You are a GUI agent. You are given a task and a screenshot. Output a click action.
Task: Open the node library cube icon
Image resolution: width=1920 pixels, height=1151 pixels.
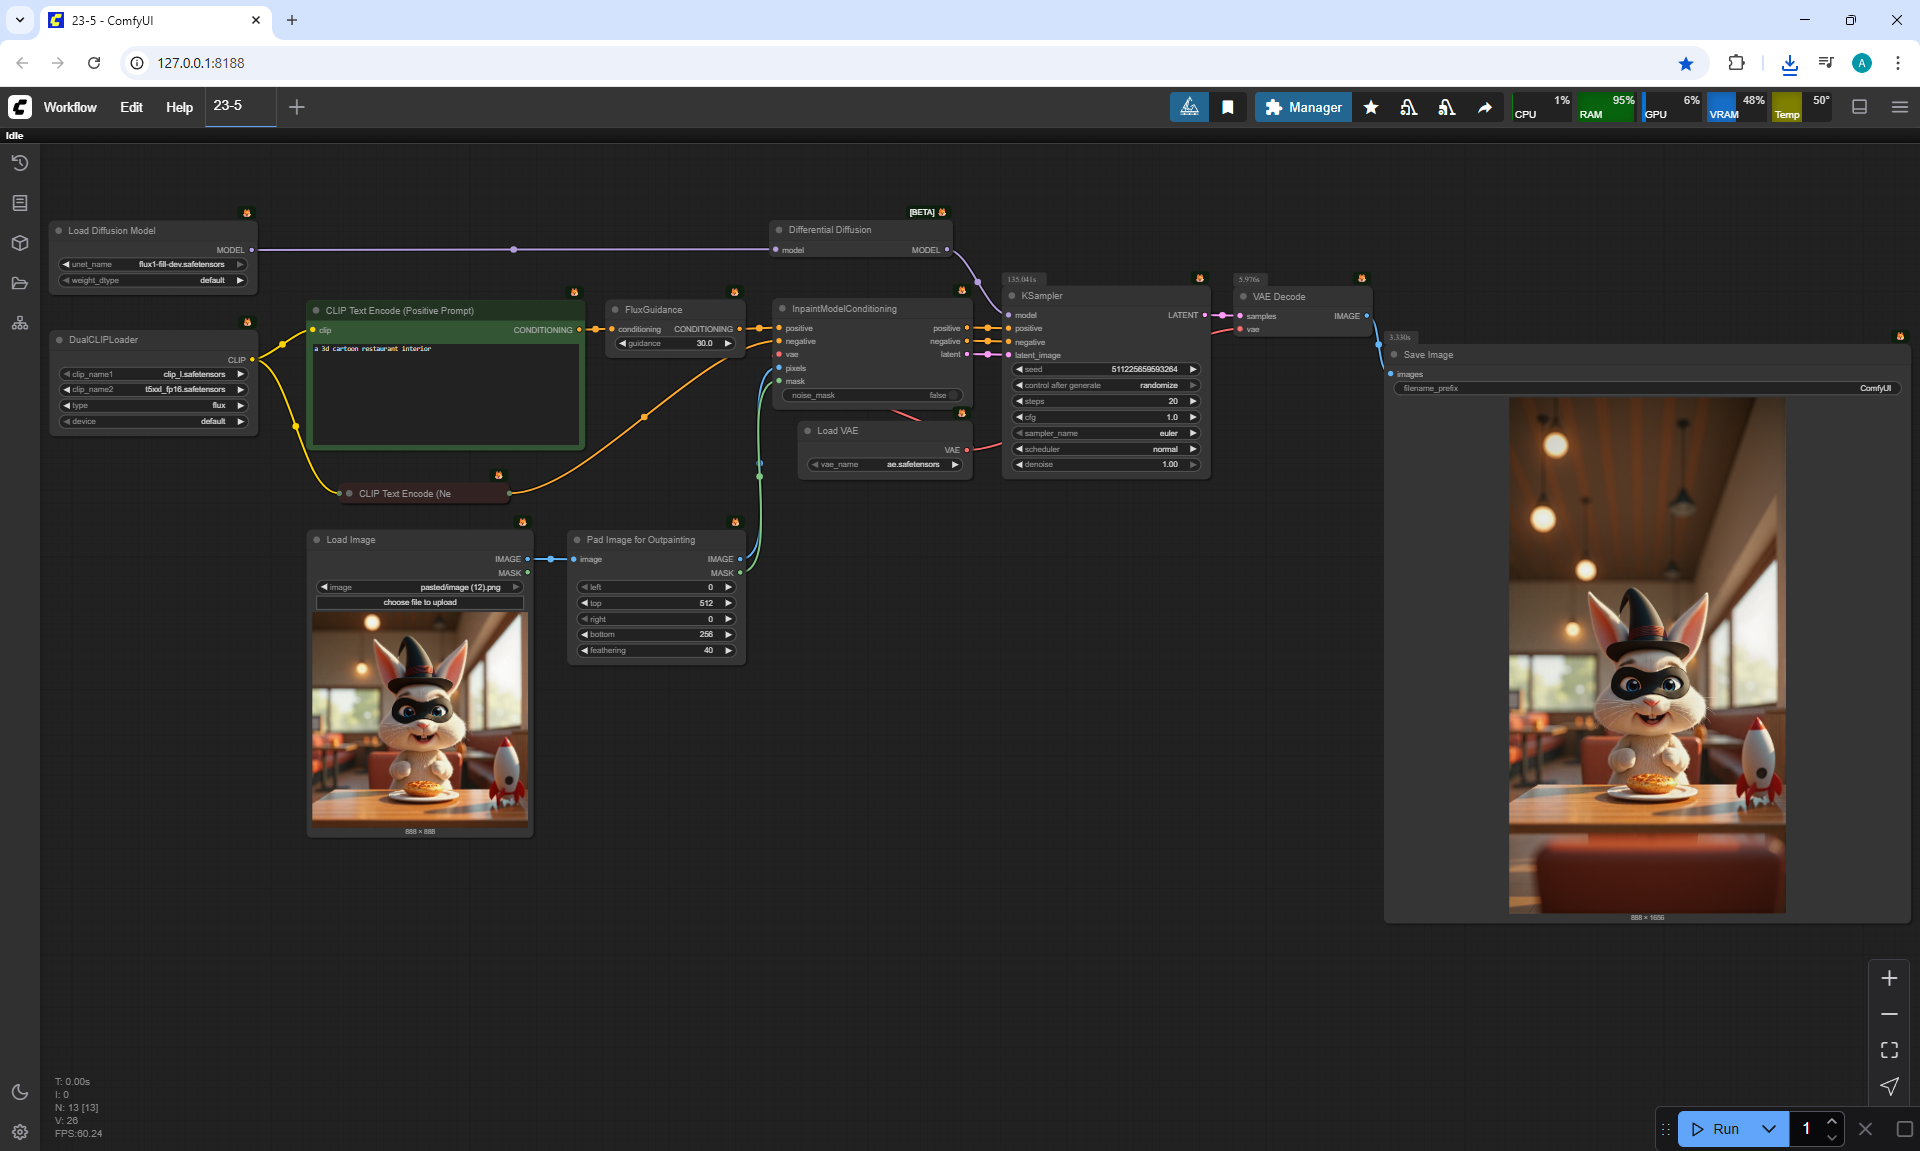tap(20, 243)
